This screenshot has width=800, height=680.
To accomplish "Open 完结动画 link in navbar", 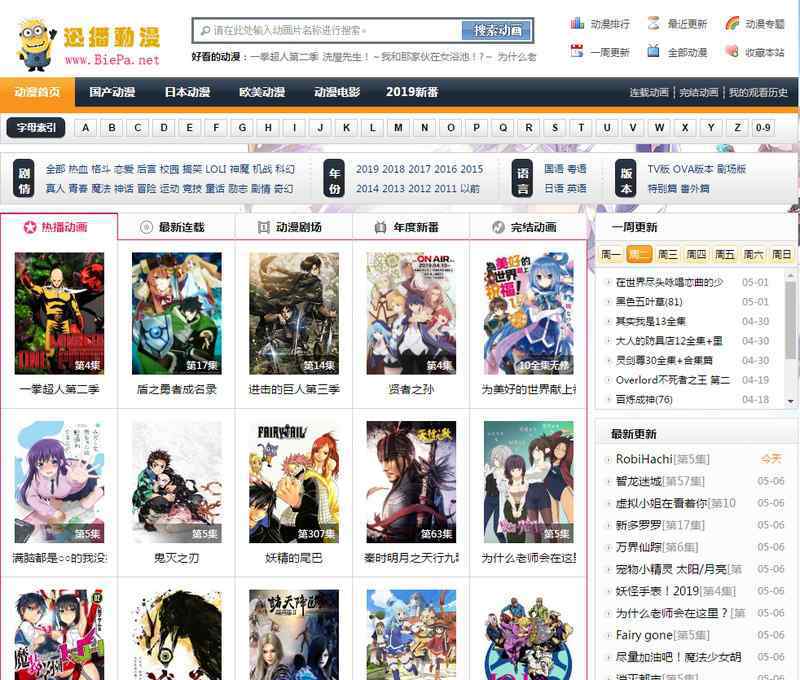I will pos(698,92).
